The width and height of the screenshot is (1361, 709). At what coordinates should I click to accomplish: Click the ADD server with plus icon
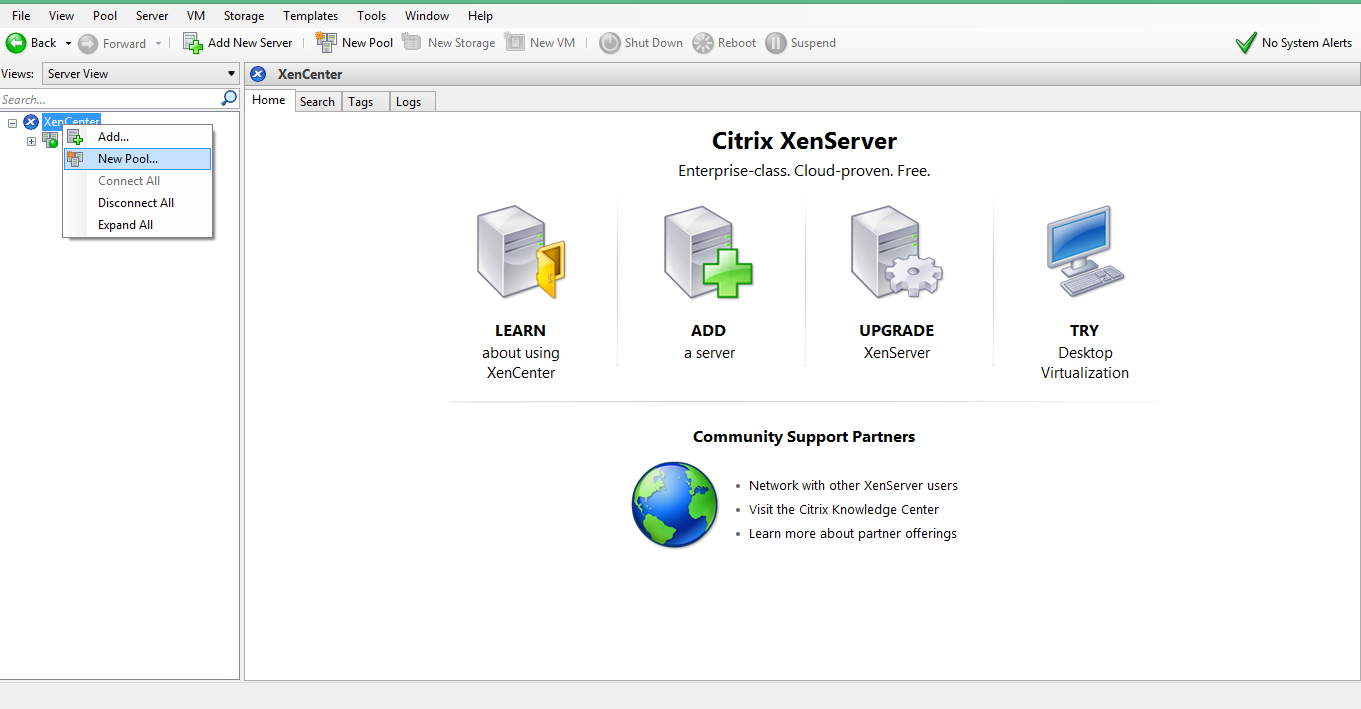(x=708, y=252)
